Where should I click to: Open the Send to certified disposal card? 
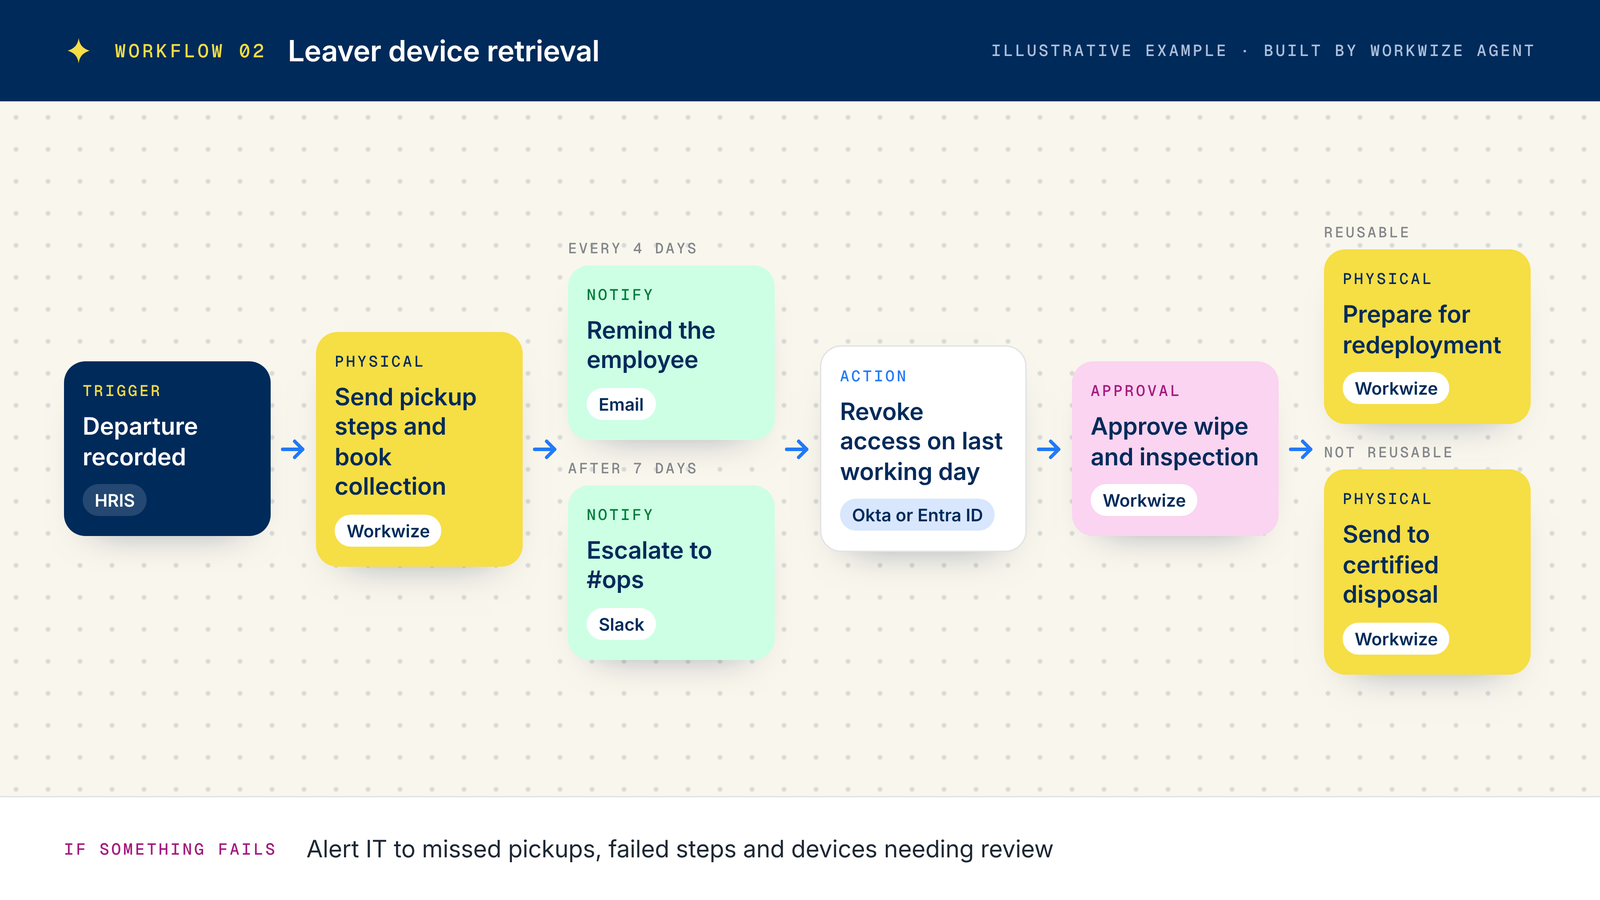click(x=1427, y=572)
